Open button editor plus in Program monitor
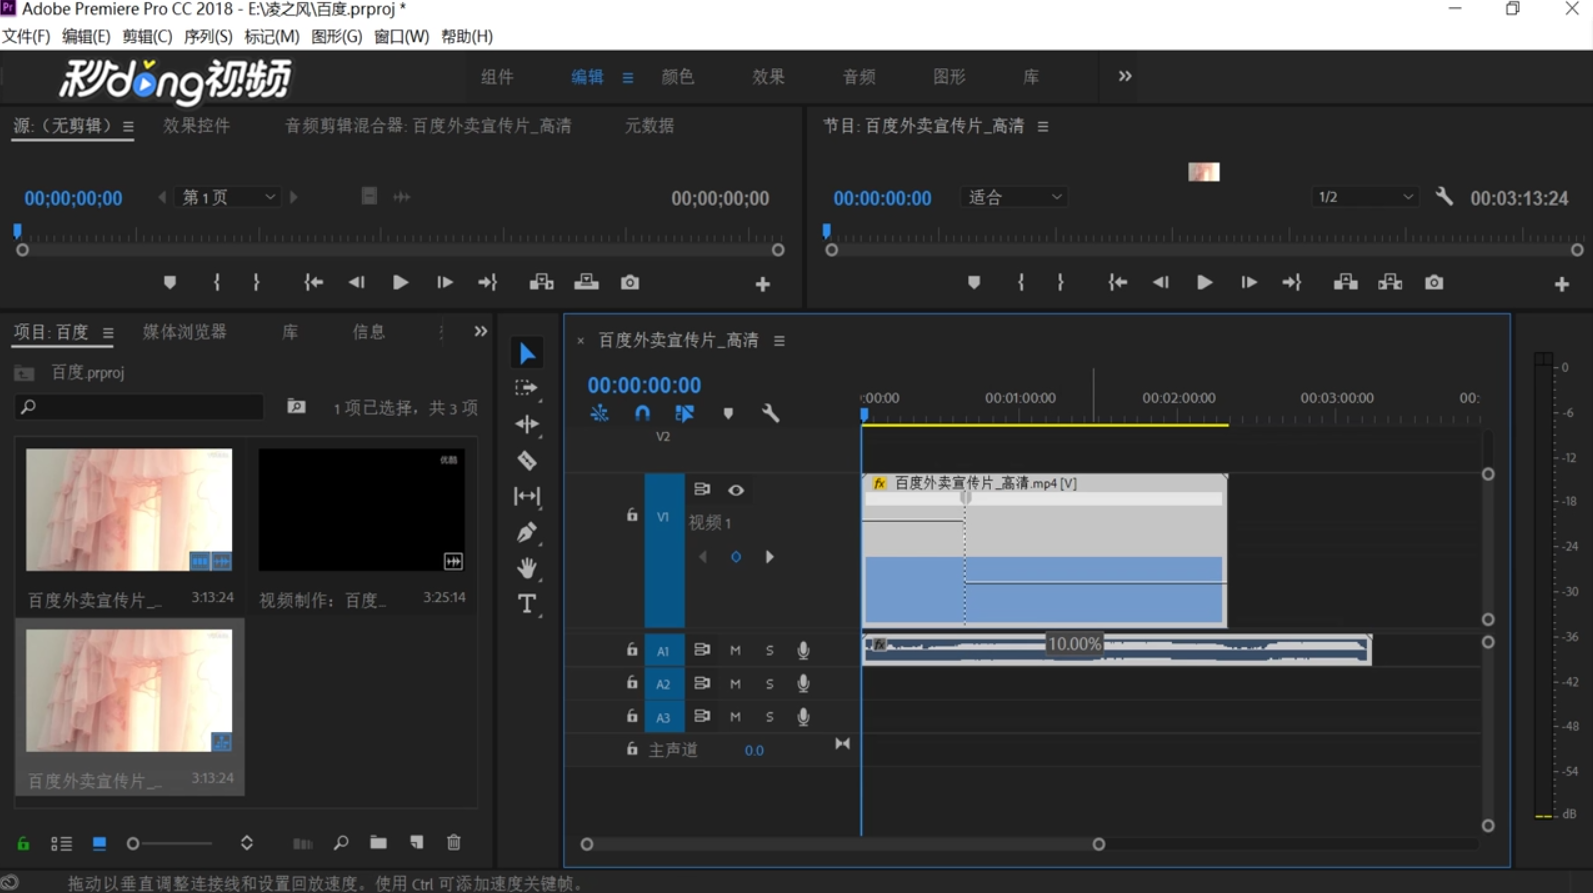Image resolution: width=1593 pixels, height=893 pixels. 1562,285
